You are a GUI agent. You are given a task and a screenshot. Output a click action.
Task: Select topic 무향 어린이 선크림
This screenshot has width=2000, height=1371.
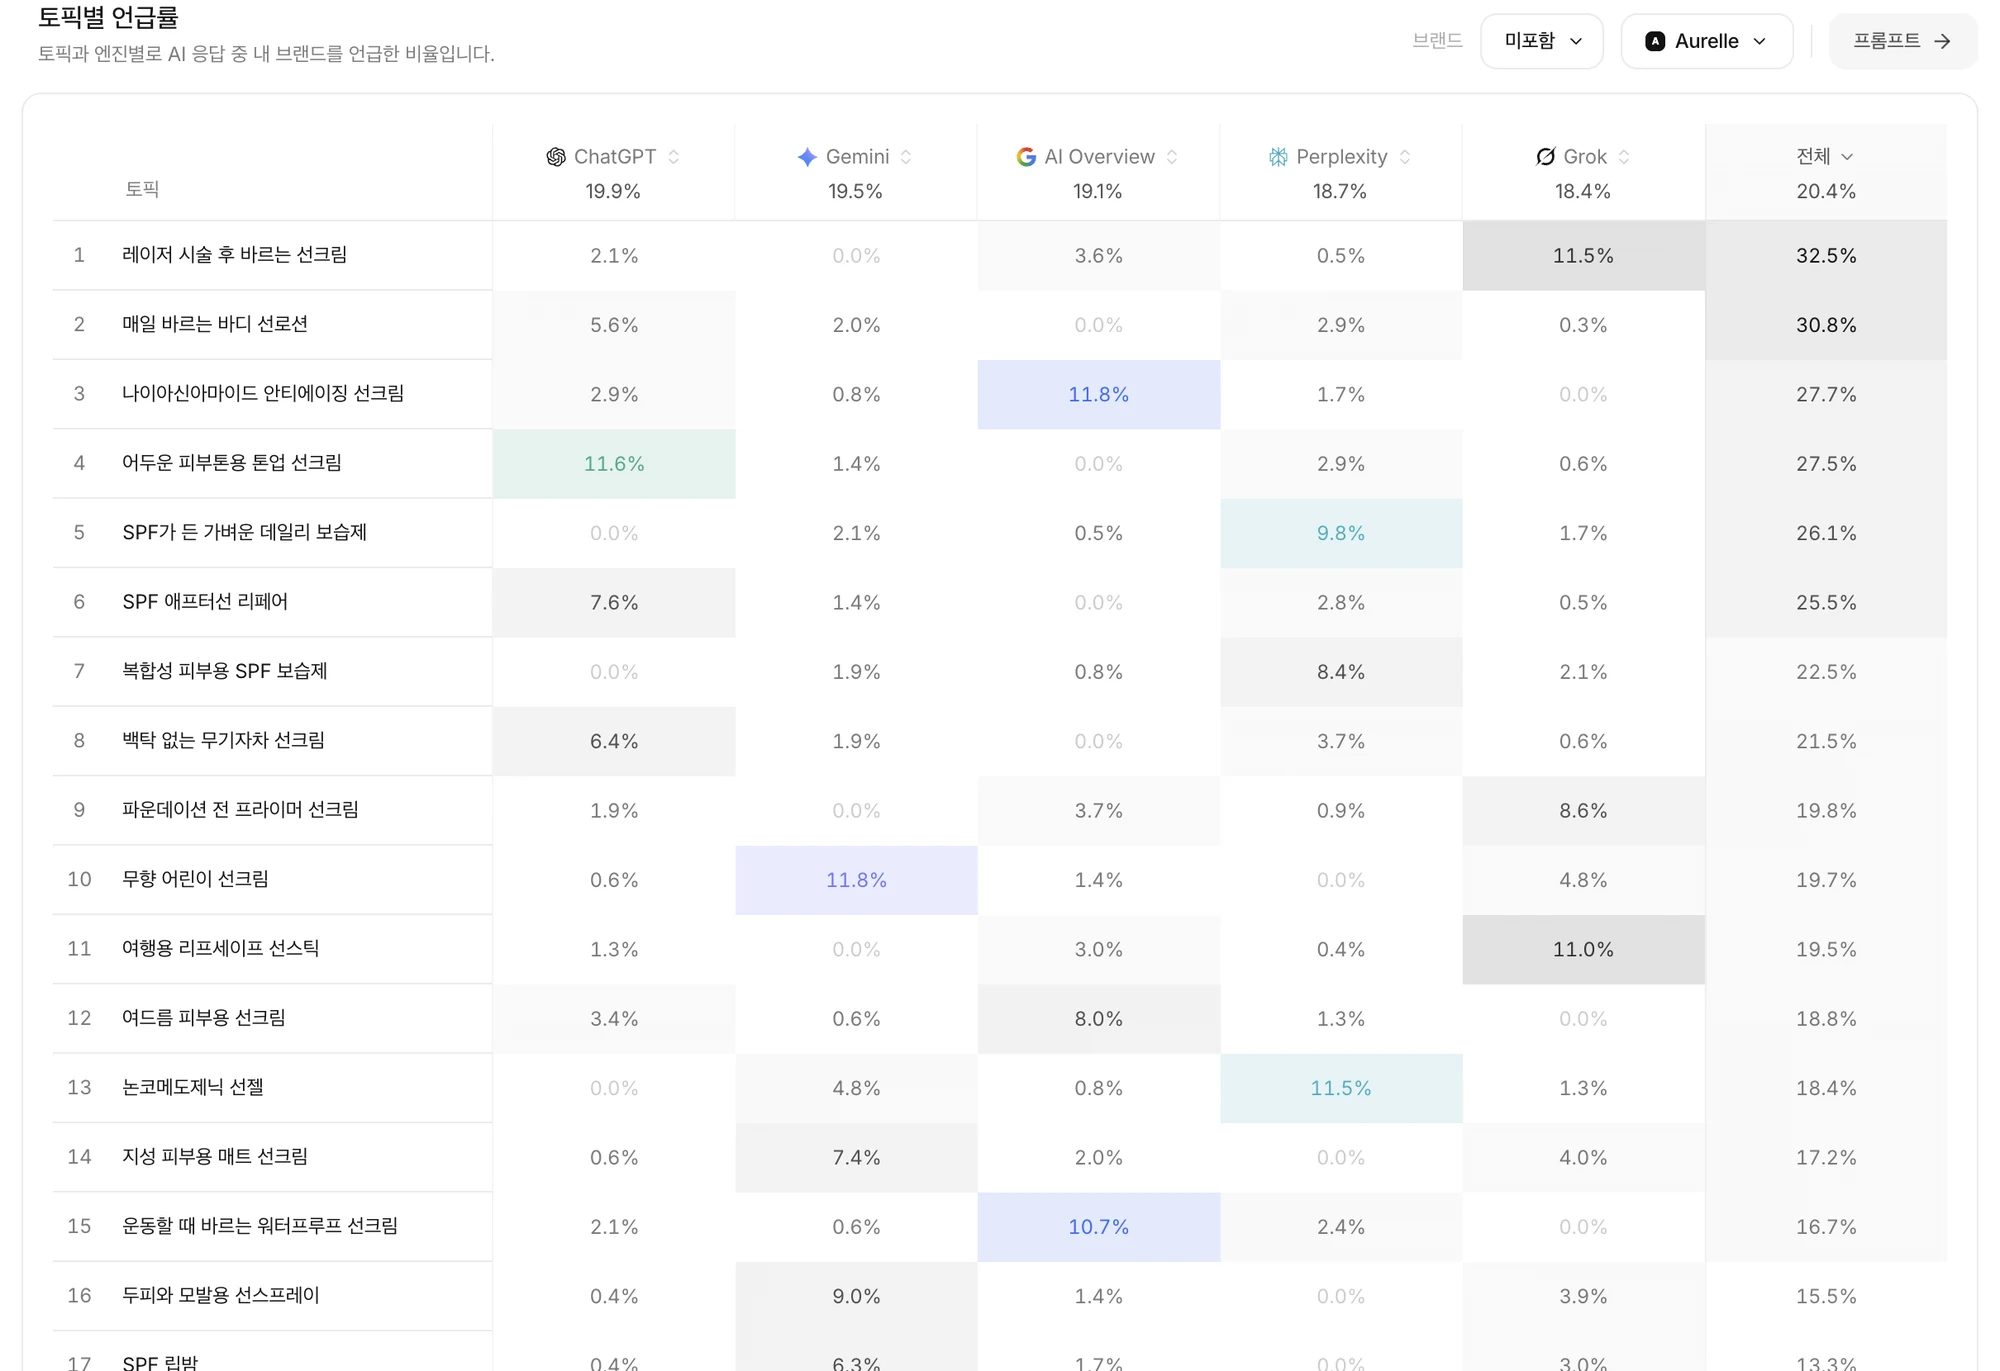[196, 879]
